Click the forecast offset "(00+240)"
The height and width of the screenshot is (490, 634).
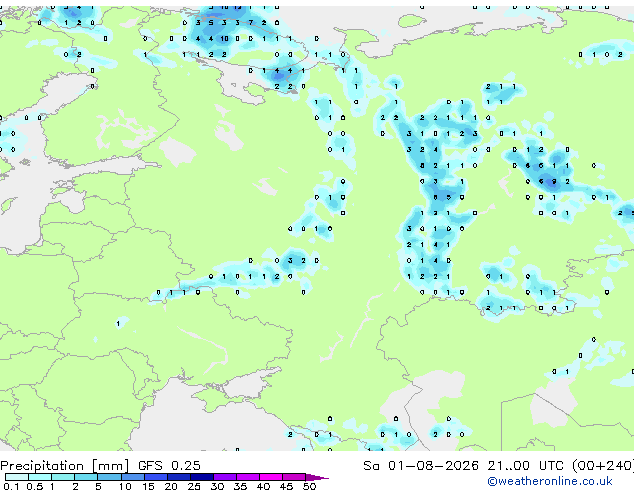[603, 466]
